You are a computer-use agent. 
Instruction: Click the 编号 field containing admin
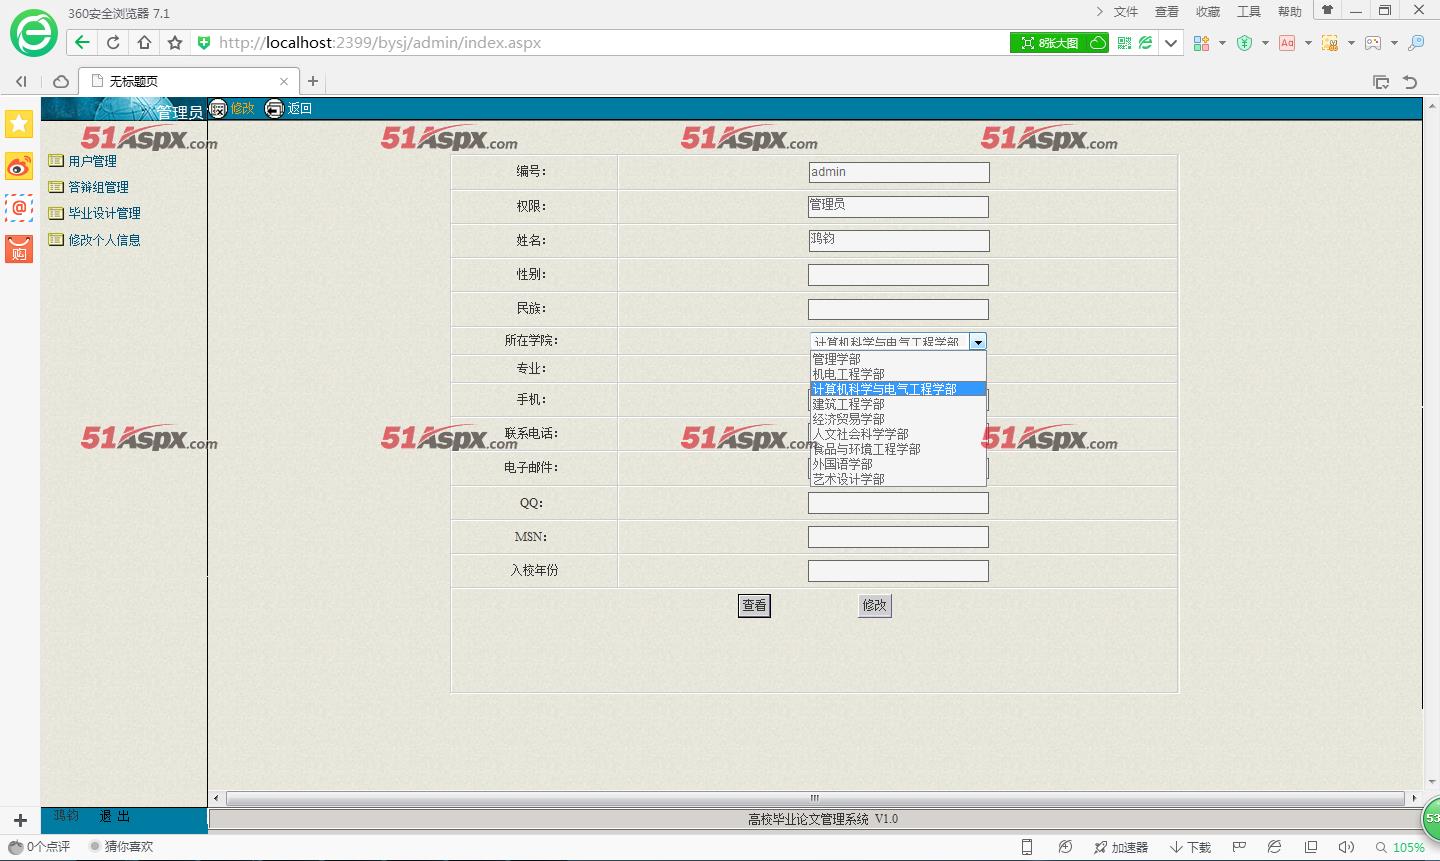(898, 172)
